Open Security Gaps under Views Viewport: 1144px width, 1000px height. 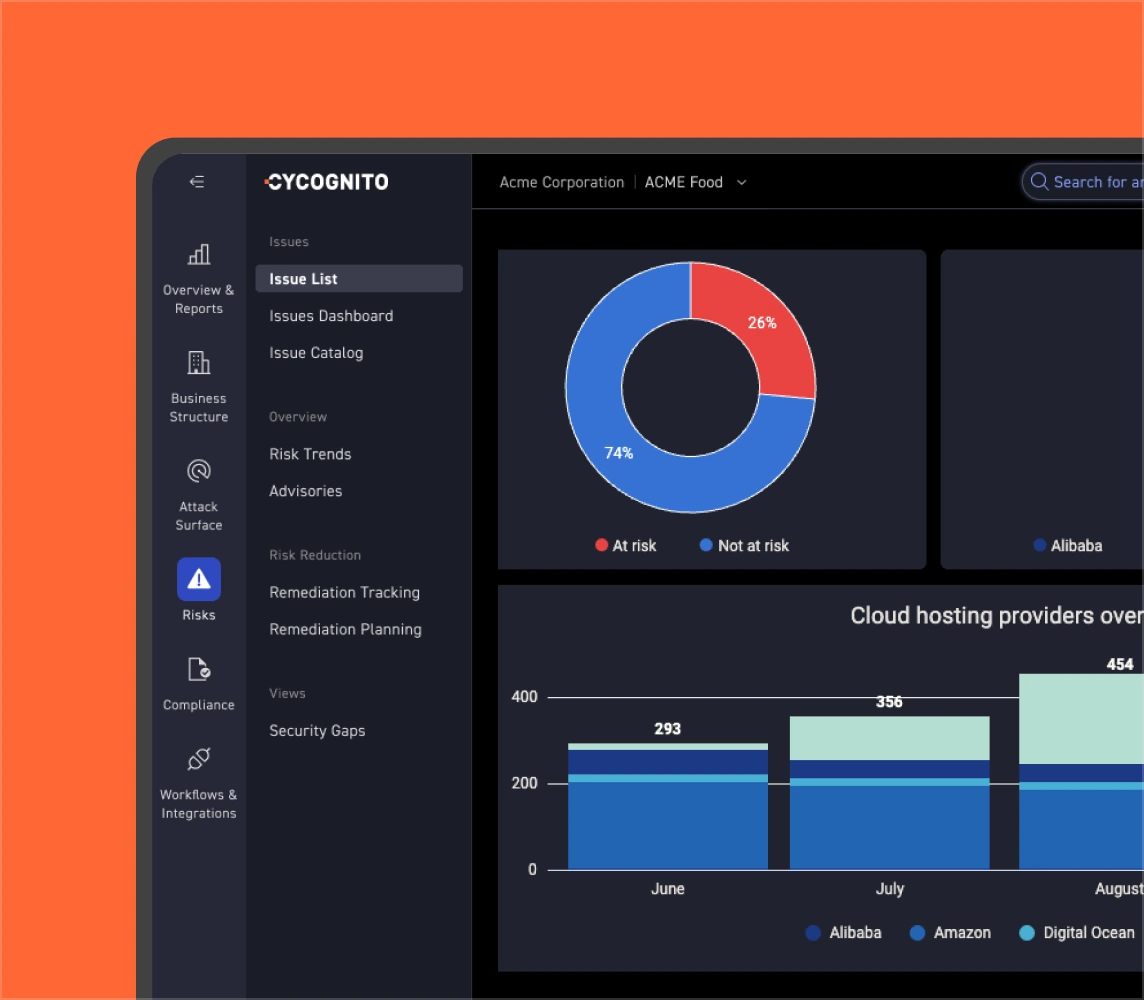point(317,730)
